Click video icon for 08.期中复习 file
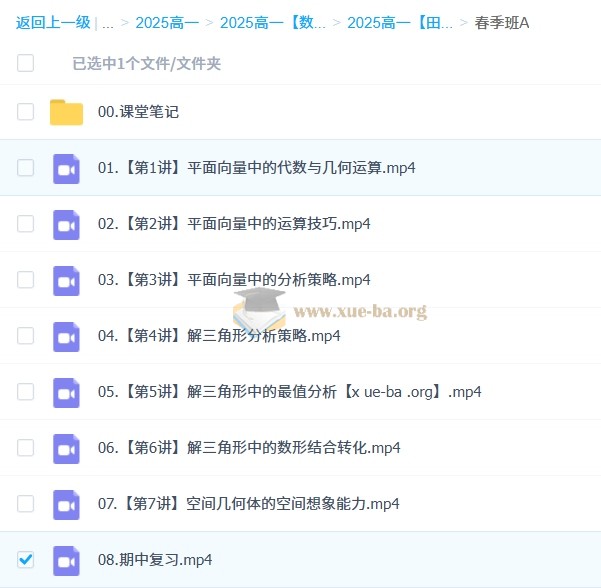Image resolution: width=601 pixels, height=588 pixels. [66, 560]
